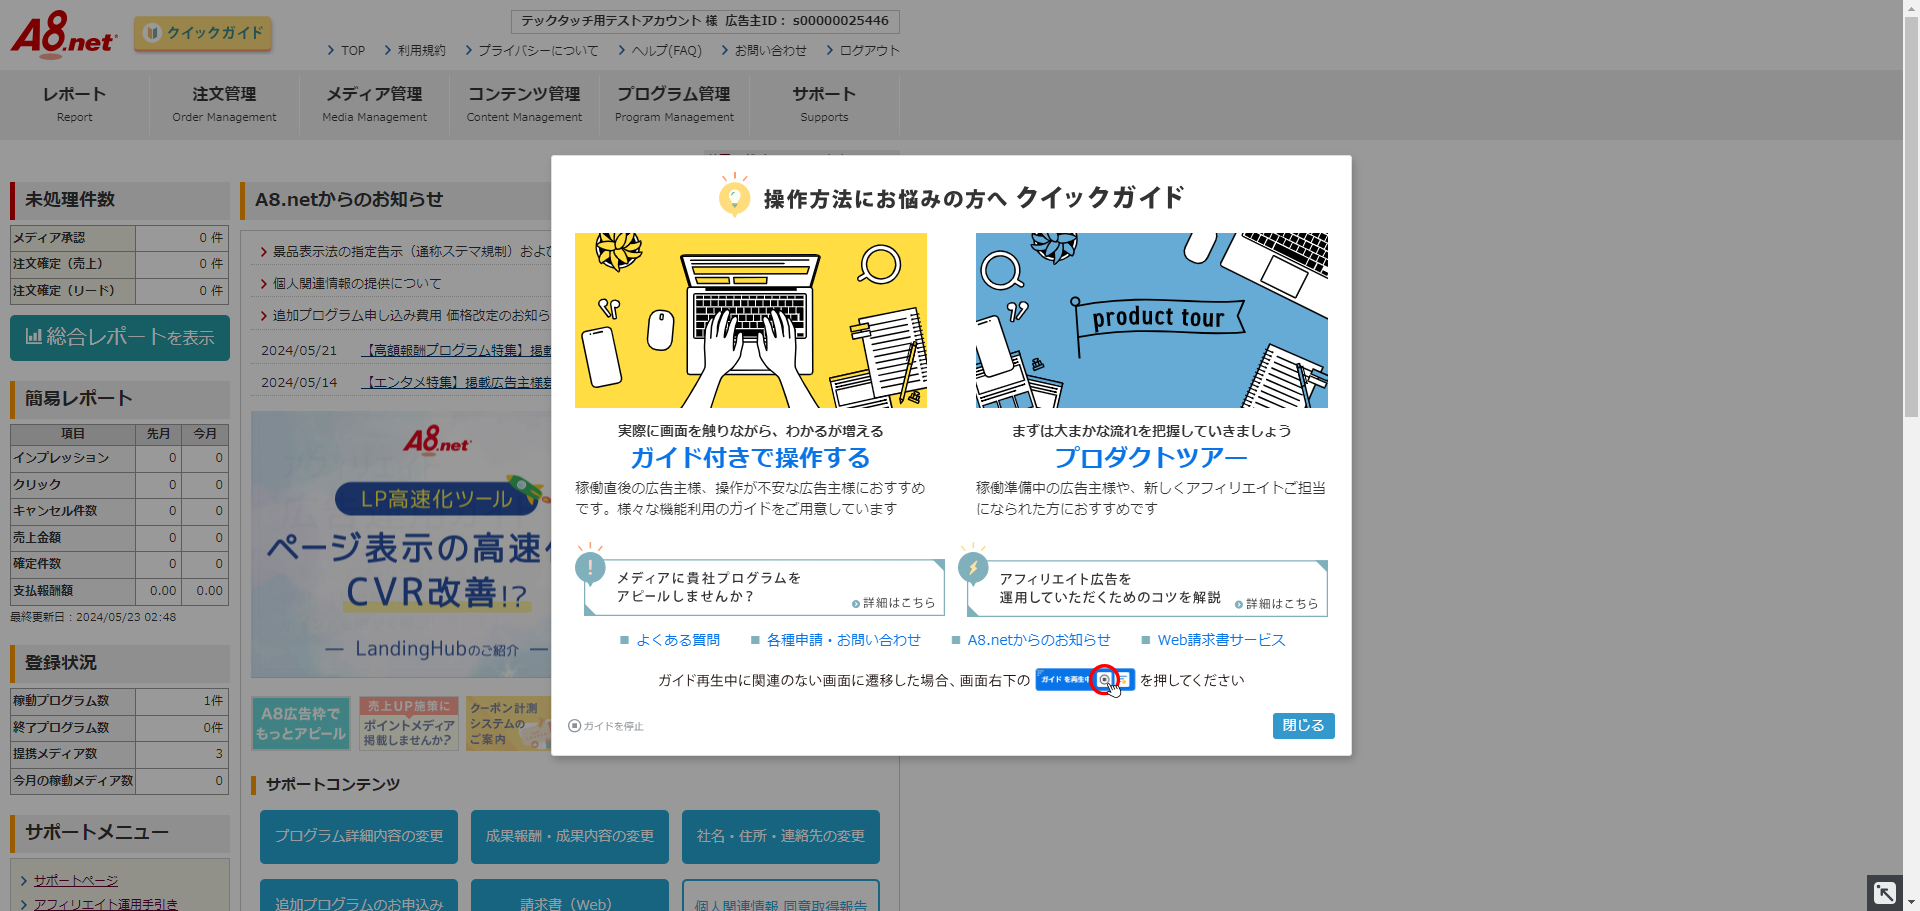This screenshot has width=1920, height=911.
Task: Open プロダクトツアー from the guide dialog
Action: pyautogui.click(x=1150, y=457)
